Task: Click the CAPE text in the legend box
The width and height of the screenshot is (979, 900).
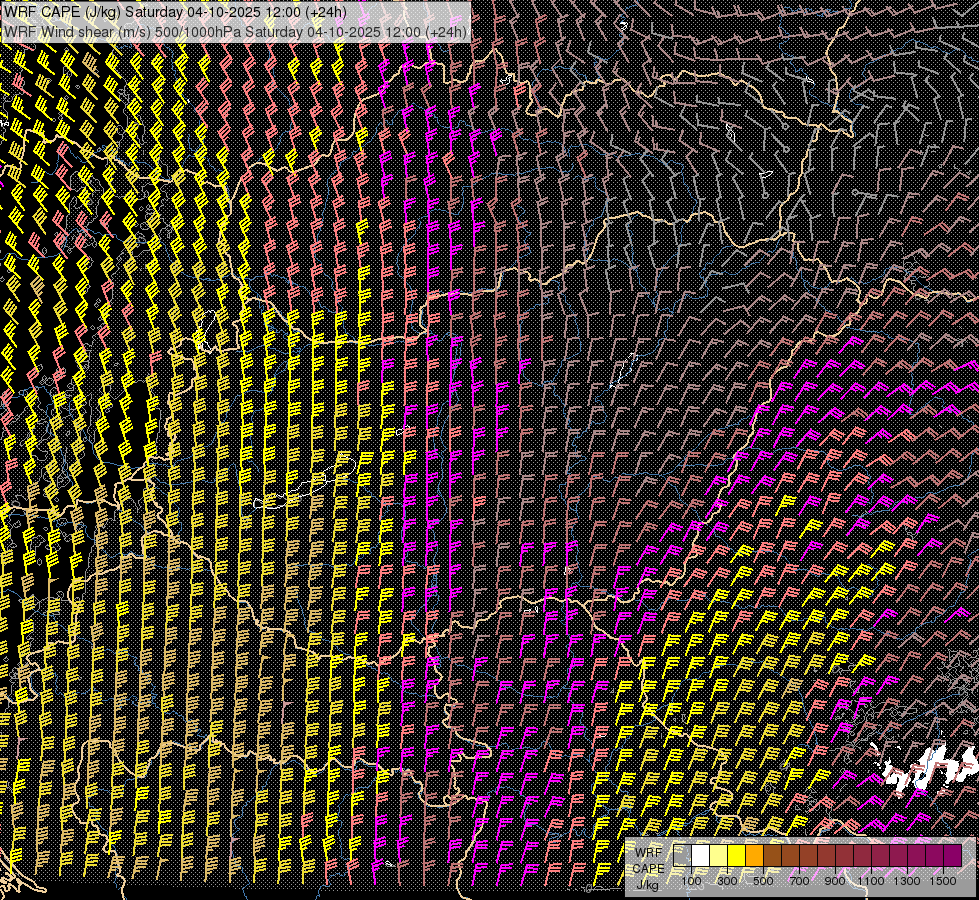Action: coord(650,869)
